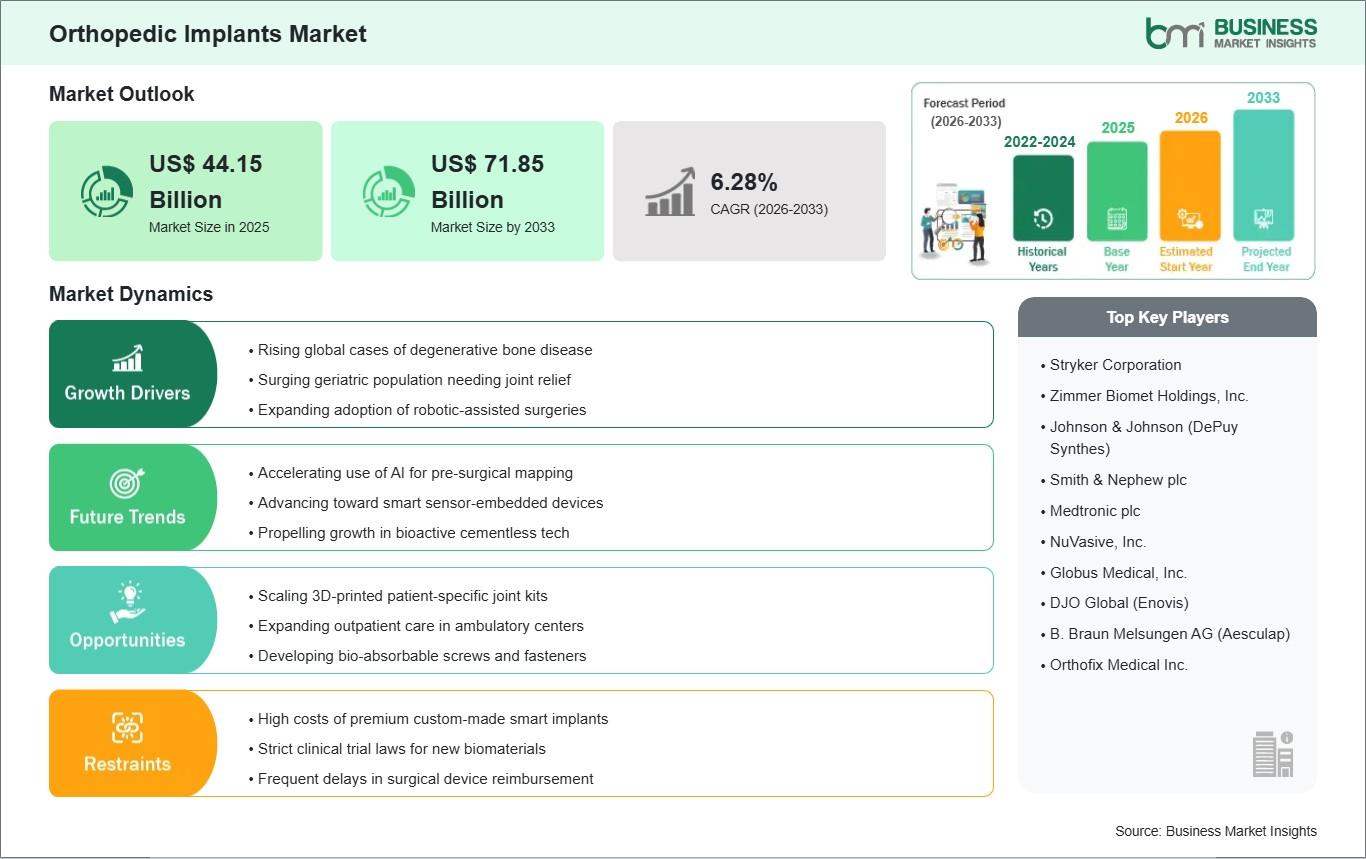Click the donut chart icon beside US$ 71.85 Billion

coord(388,191)
